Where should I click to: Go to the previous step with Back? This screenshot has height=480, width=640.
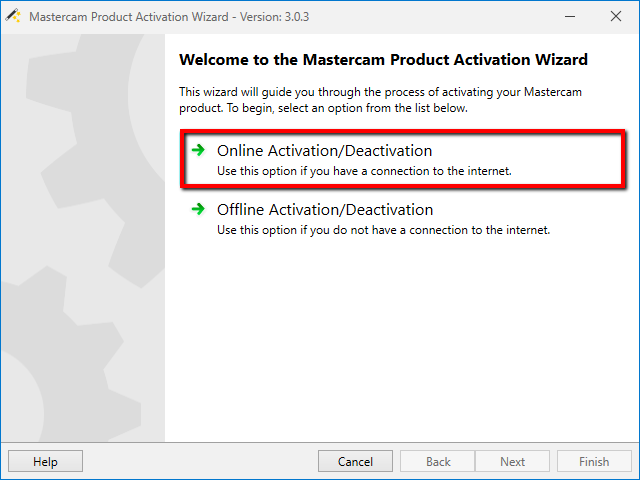[438, 461]
